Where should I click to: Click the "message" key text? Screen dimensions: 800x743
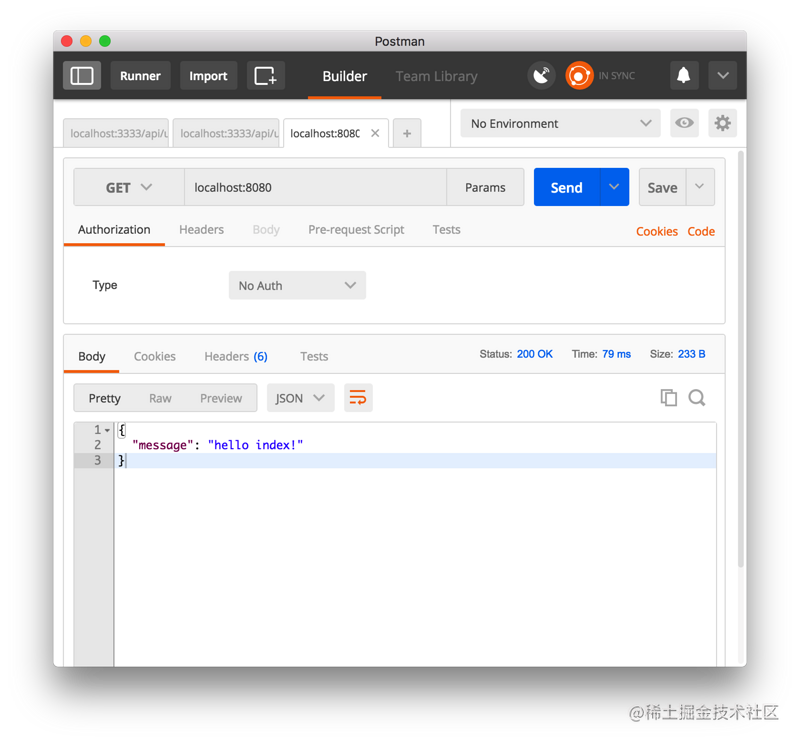coord(163,445)
